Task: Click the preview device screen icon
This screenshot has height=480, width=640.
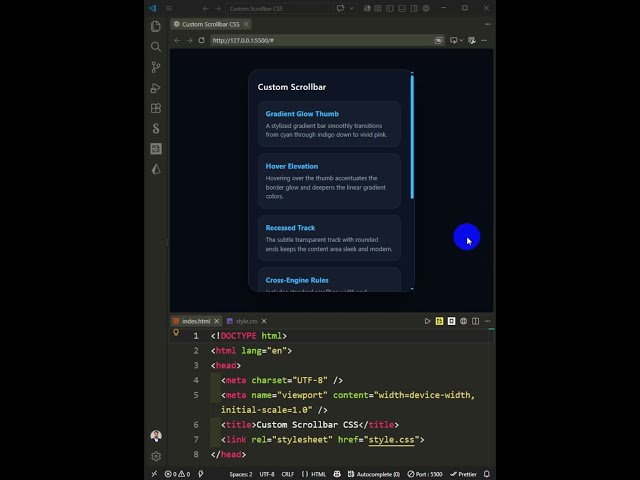Action: [453, 40]
